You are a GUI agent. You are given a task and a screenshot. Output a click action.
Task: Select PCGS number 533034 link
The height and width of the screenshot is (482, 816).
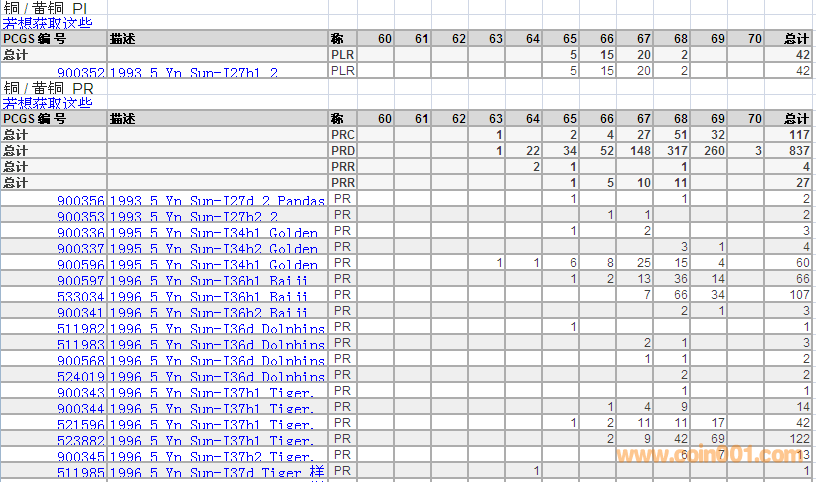[x=80, y=296]
